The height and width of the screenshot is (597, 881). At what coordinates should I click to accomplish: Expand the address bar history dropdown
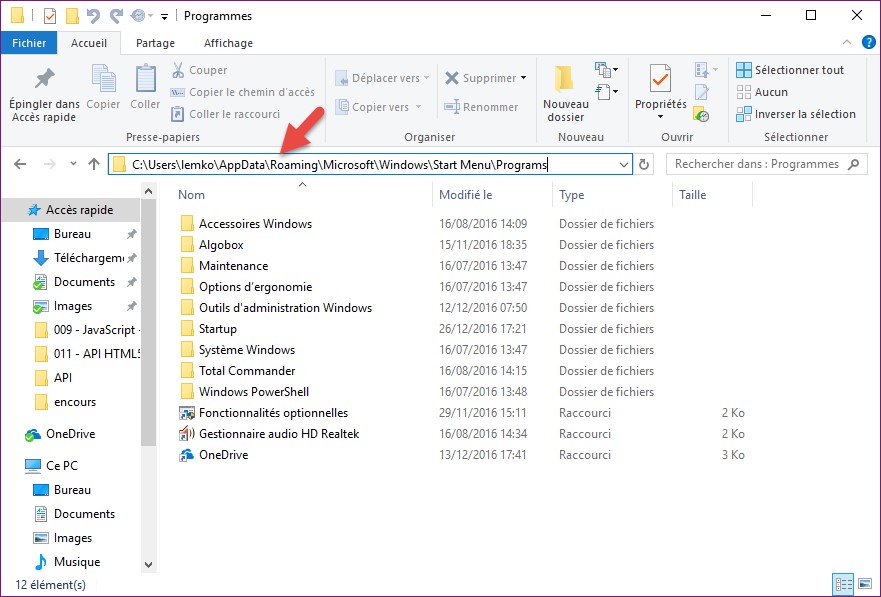click(624, 164)
